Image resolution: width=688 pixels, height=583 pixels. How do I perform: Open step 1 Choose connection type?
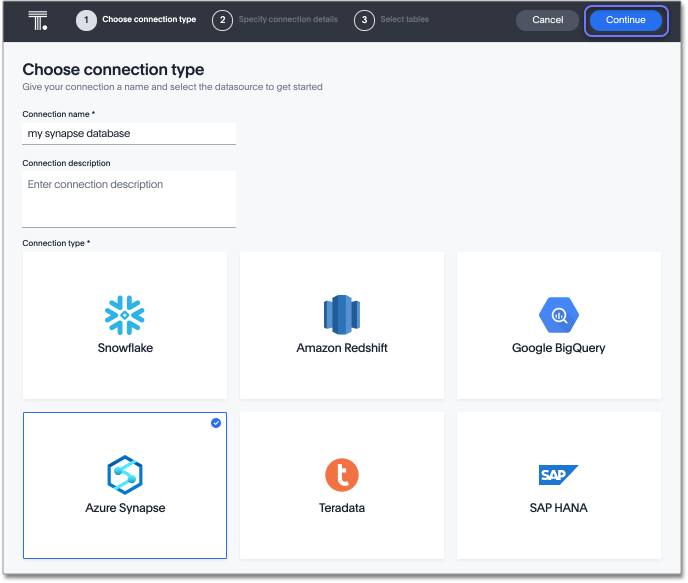[149, 20]
